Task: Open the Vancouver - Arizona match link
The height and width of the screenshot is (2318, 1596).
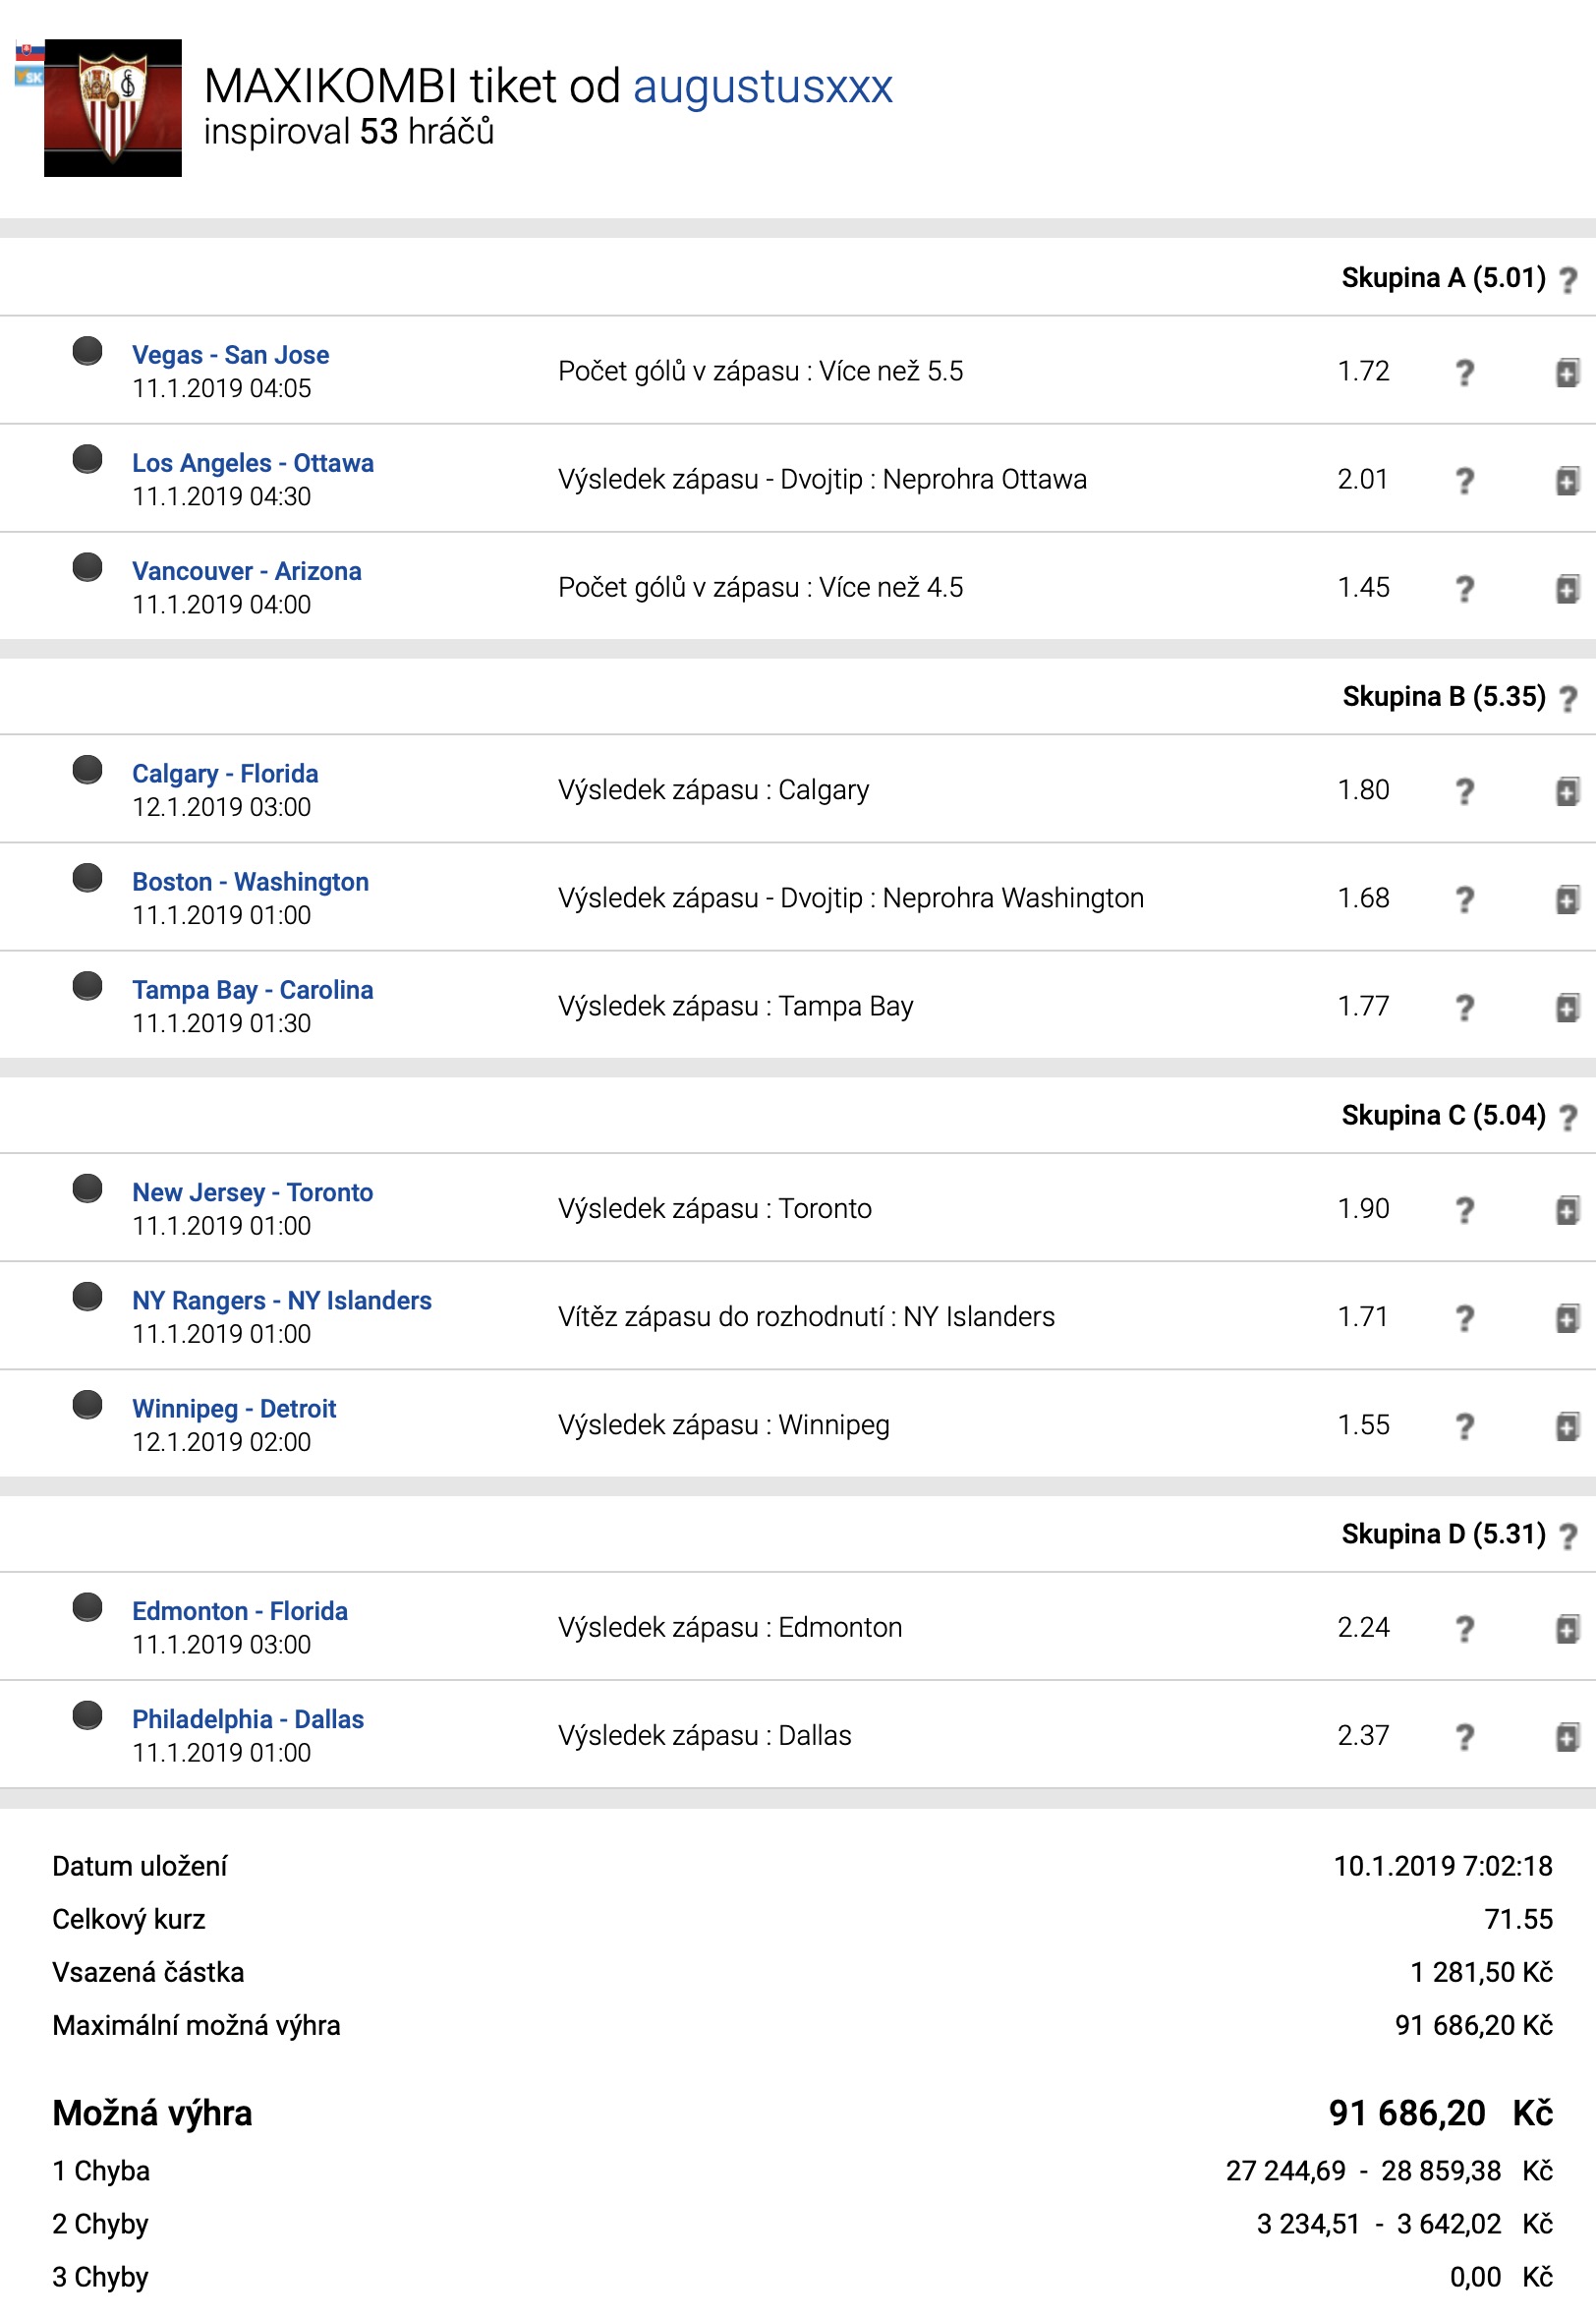Action: (247, 571)
